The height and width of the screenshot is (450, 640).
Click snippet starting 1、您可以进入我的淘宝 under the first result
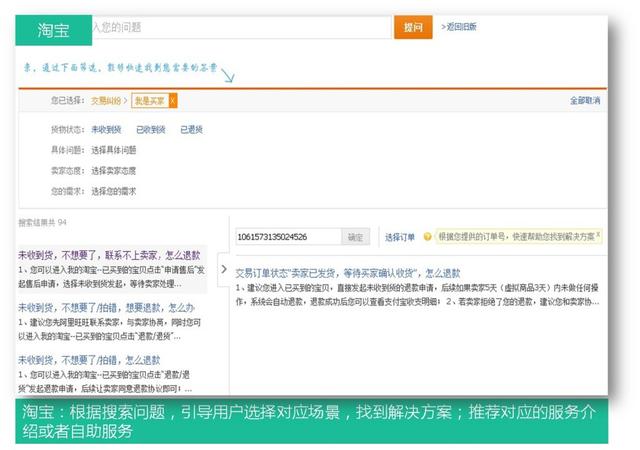[111, 277]
